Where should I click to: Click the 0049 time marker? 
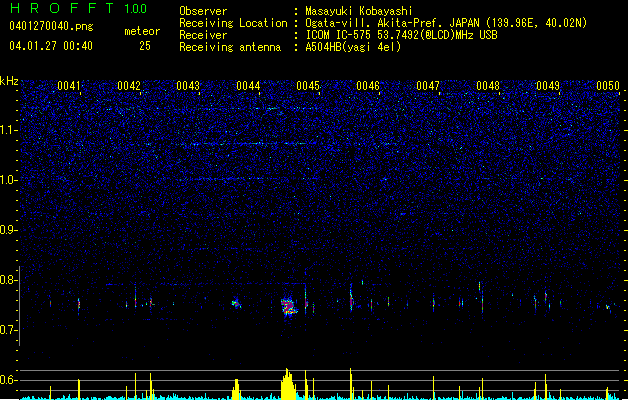click(x=548, y=86)
